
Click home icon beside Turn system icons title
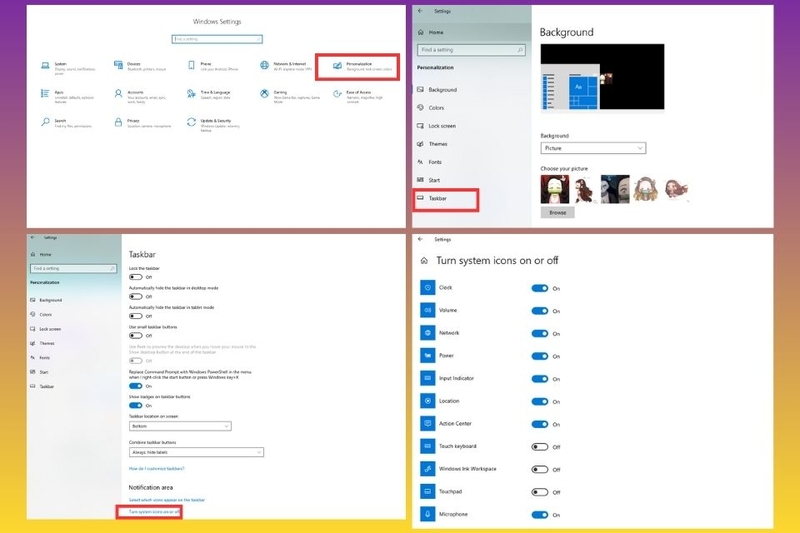[x=424, y=261]
